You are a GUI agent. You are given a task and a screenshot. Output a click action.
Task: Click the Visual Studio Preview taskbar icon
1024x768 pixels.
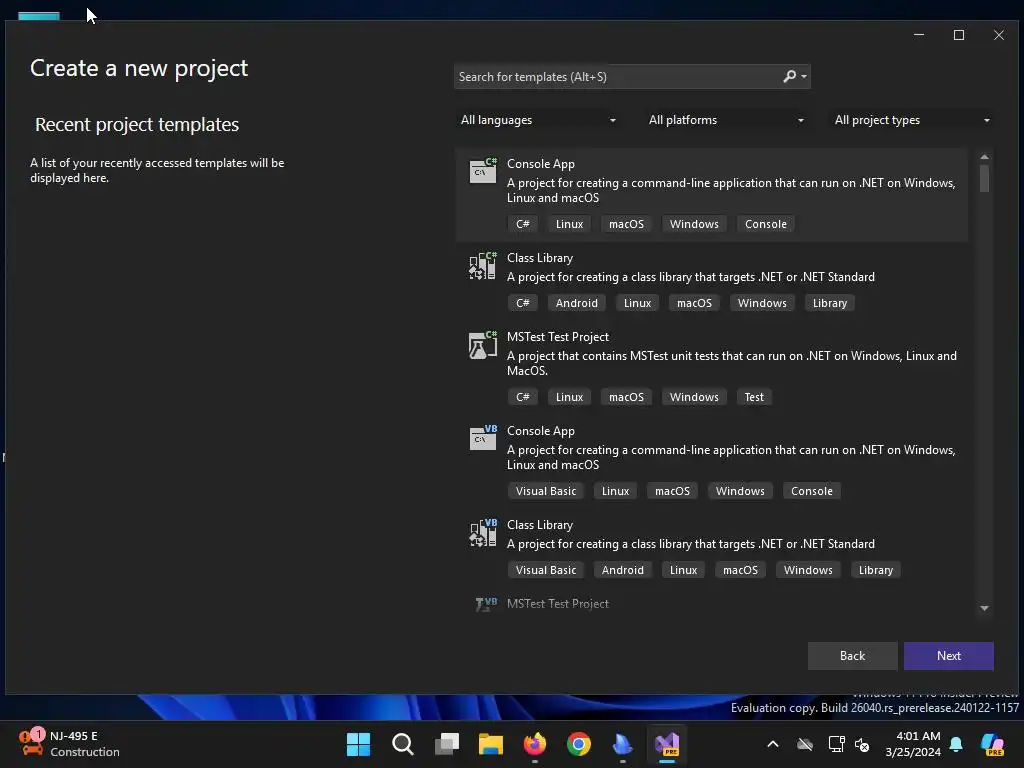point(667,744)
